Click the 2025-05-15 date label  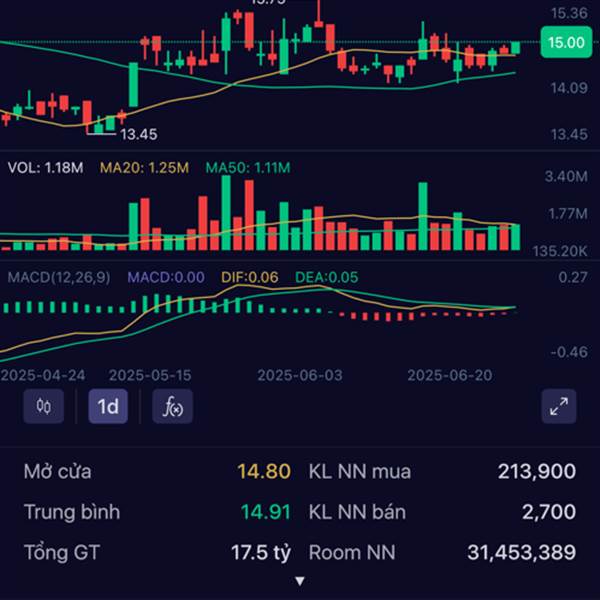(x=150, y=375)
